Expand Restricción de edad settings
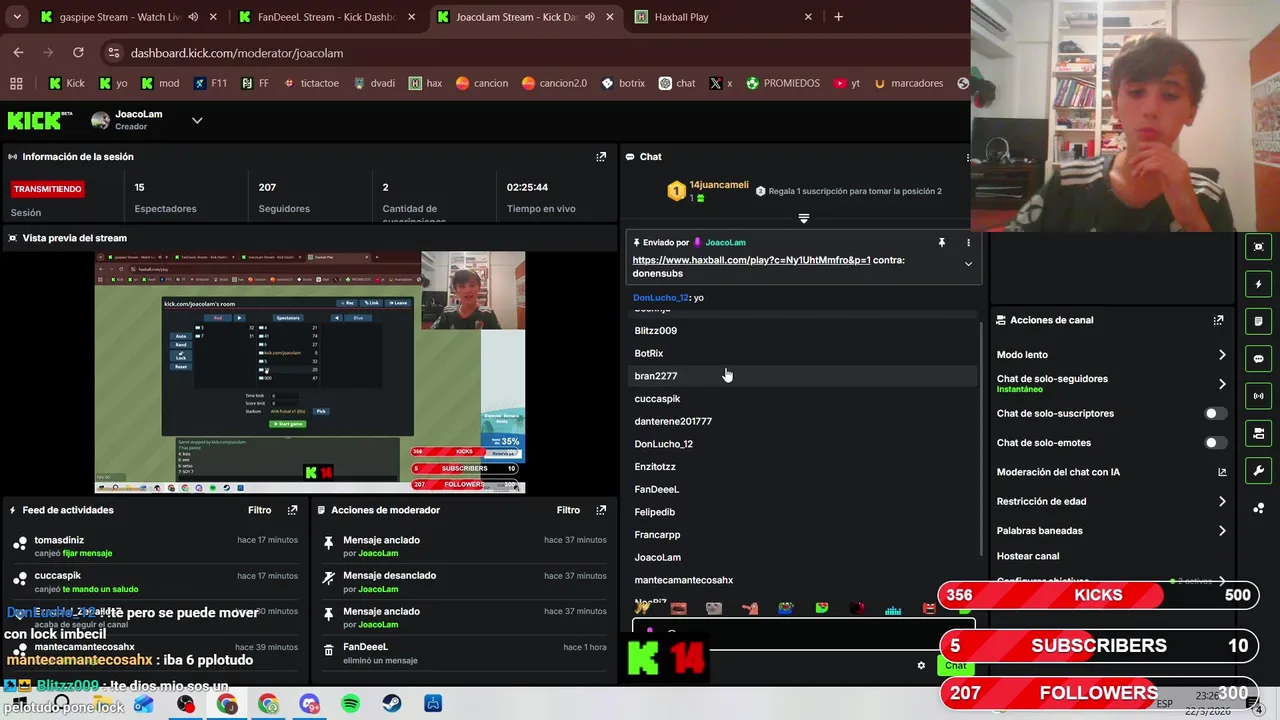This screenshot has height=720, width=1280. 1221,502
